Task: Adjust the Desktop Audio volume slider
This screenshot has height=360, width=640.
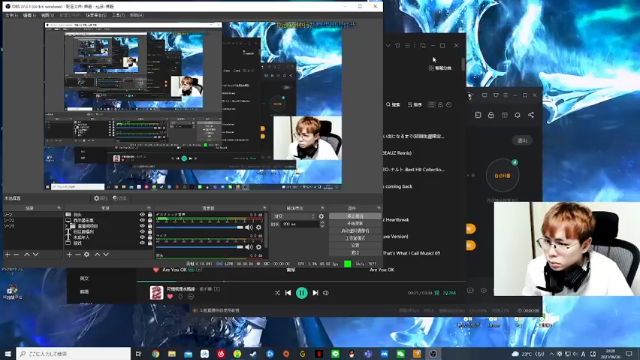Action: click(x=200, y=227)
